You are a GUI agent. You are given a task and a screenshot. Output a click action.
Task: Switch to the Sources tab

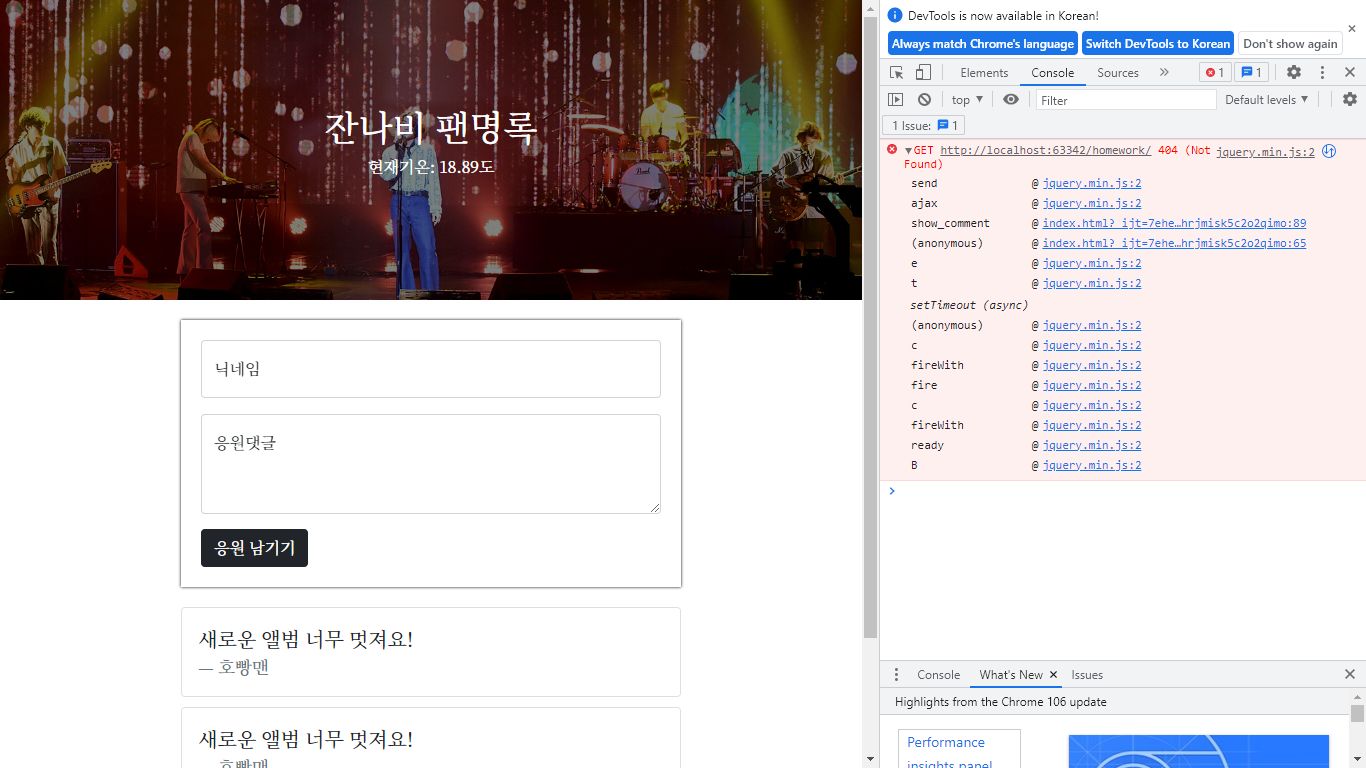(1118, 72)
